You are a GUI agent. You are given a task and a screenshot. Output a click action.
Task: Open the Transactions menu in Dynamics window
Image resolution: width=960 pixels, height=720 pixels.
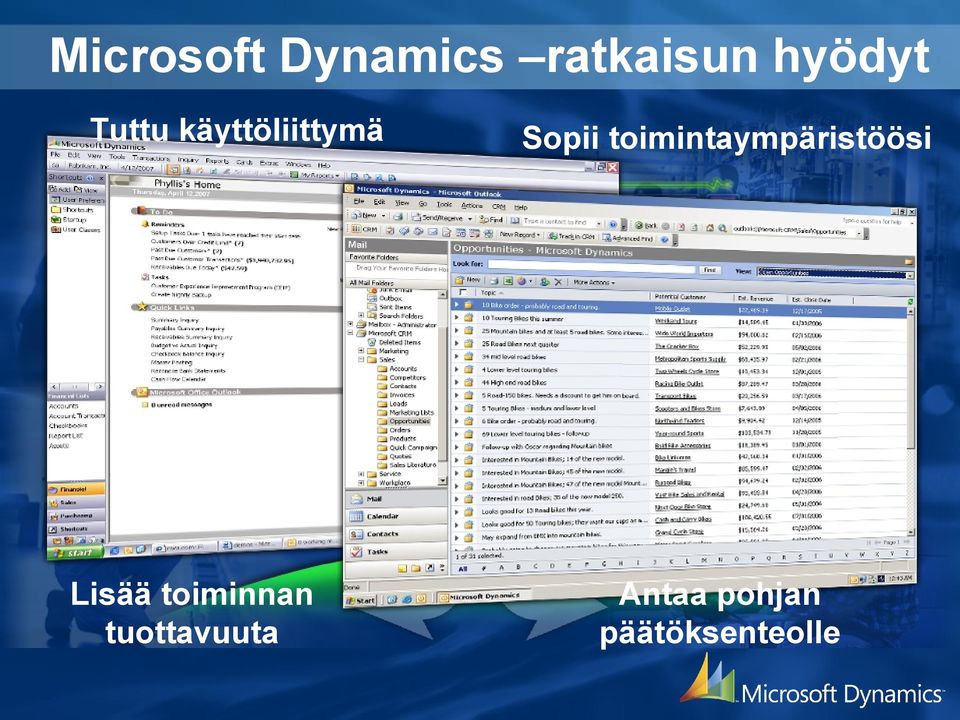[151, 158]
